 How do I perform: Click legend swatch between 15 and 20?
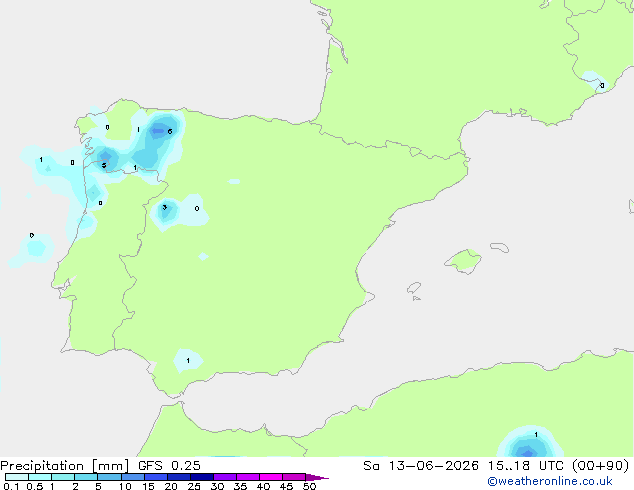click(x=156, y=477)
